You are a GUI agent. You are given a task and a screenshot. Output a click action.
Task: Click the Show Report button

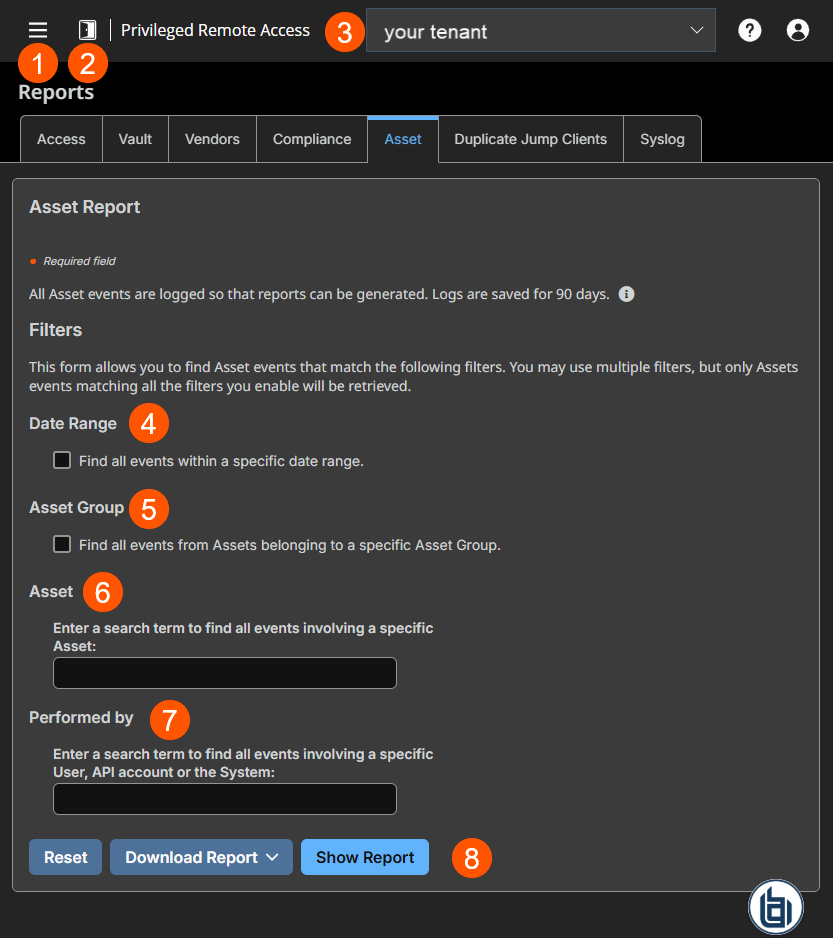click(x=364, y=857)
